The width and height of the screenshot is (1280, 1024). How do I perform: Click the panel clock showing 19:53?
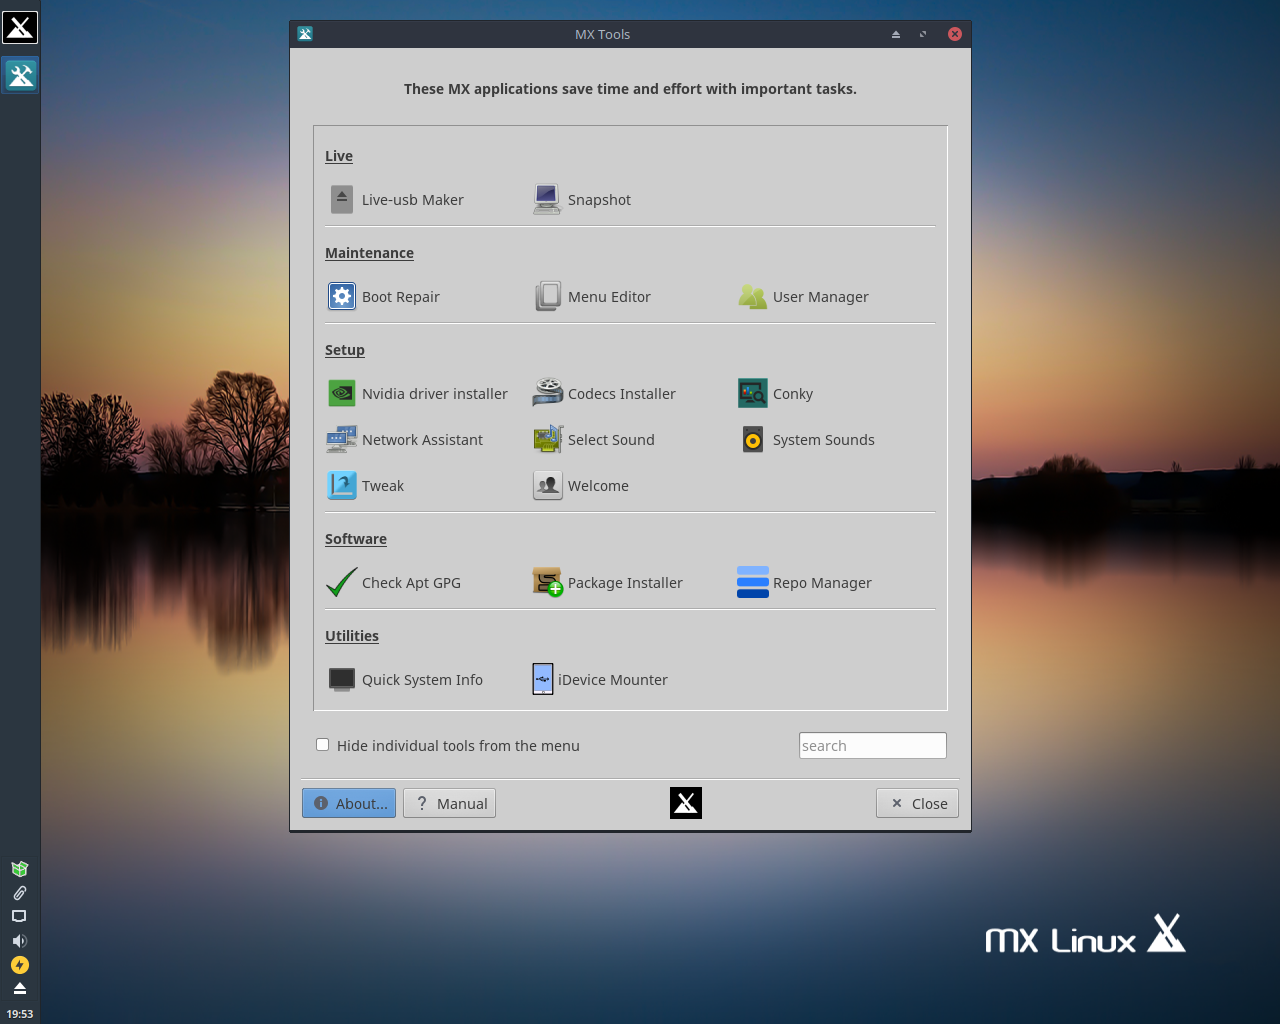(20, 1014)
